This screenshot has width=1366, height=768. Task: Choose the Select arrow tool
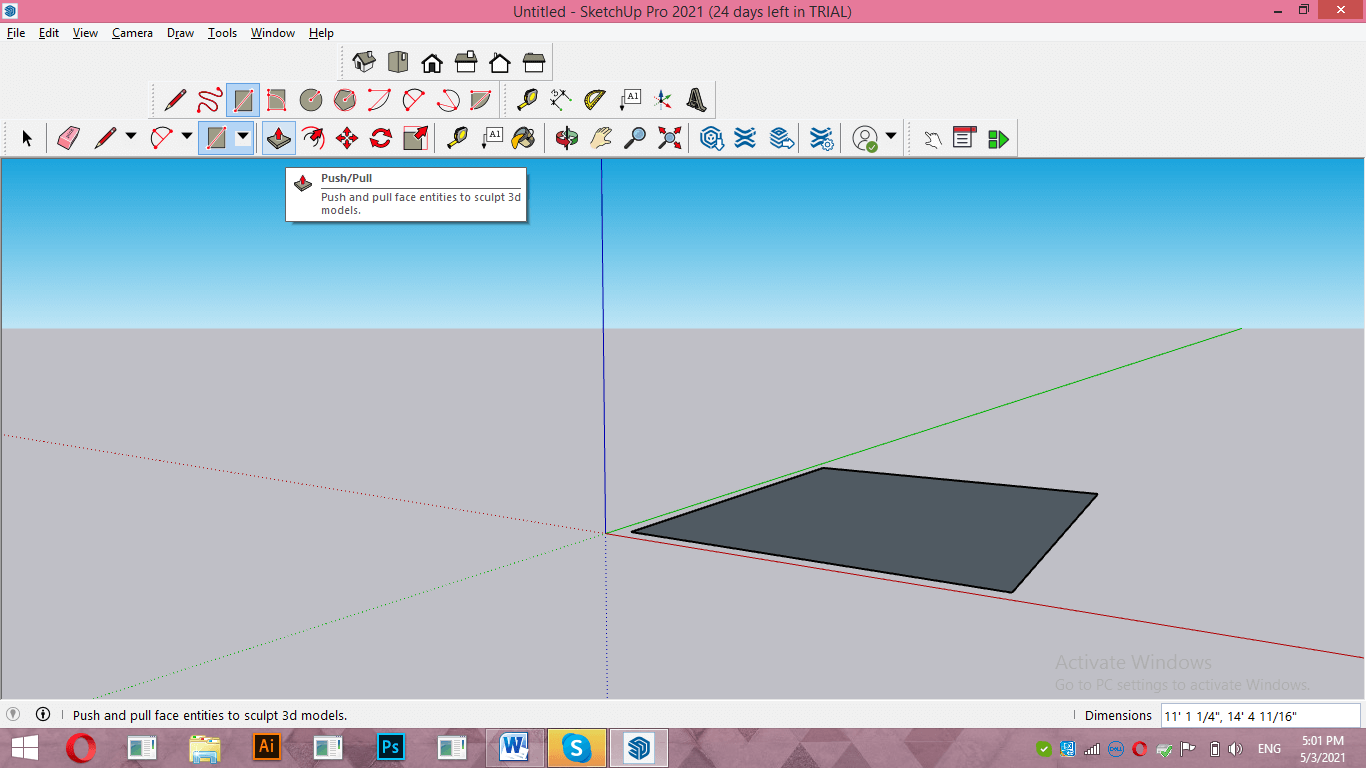point(27,138)
